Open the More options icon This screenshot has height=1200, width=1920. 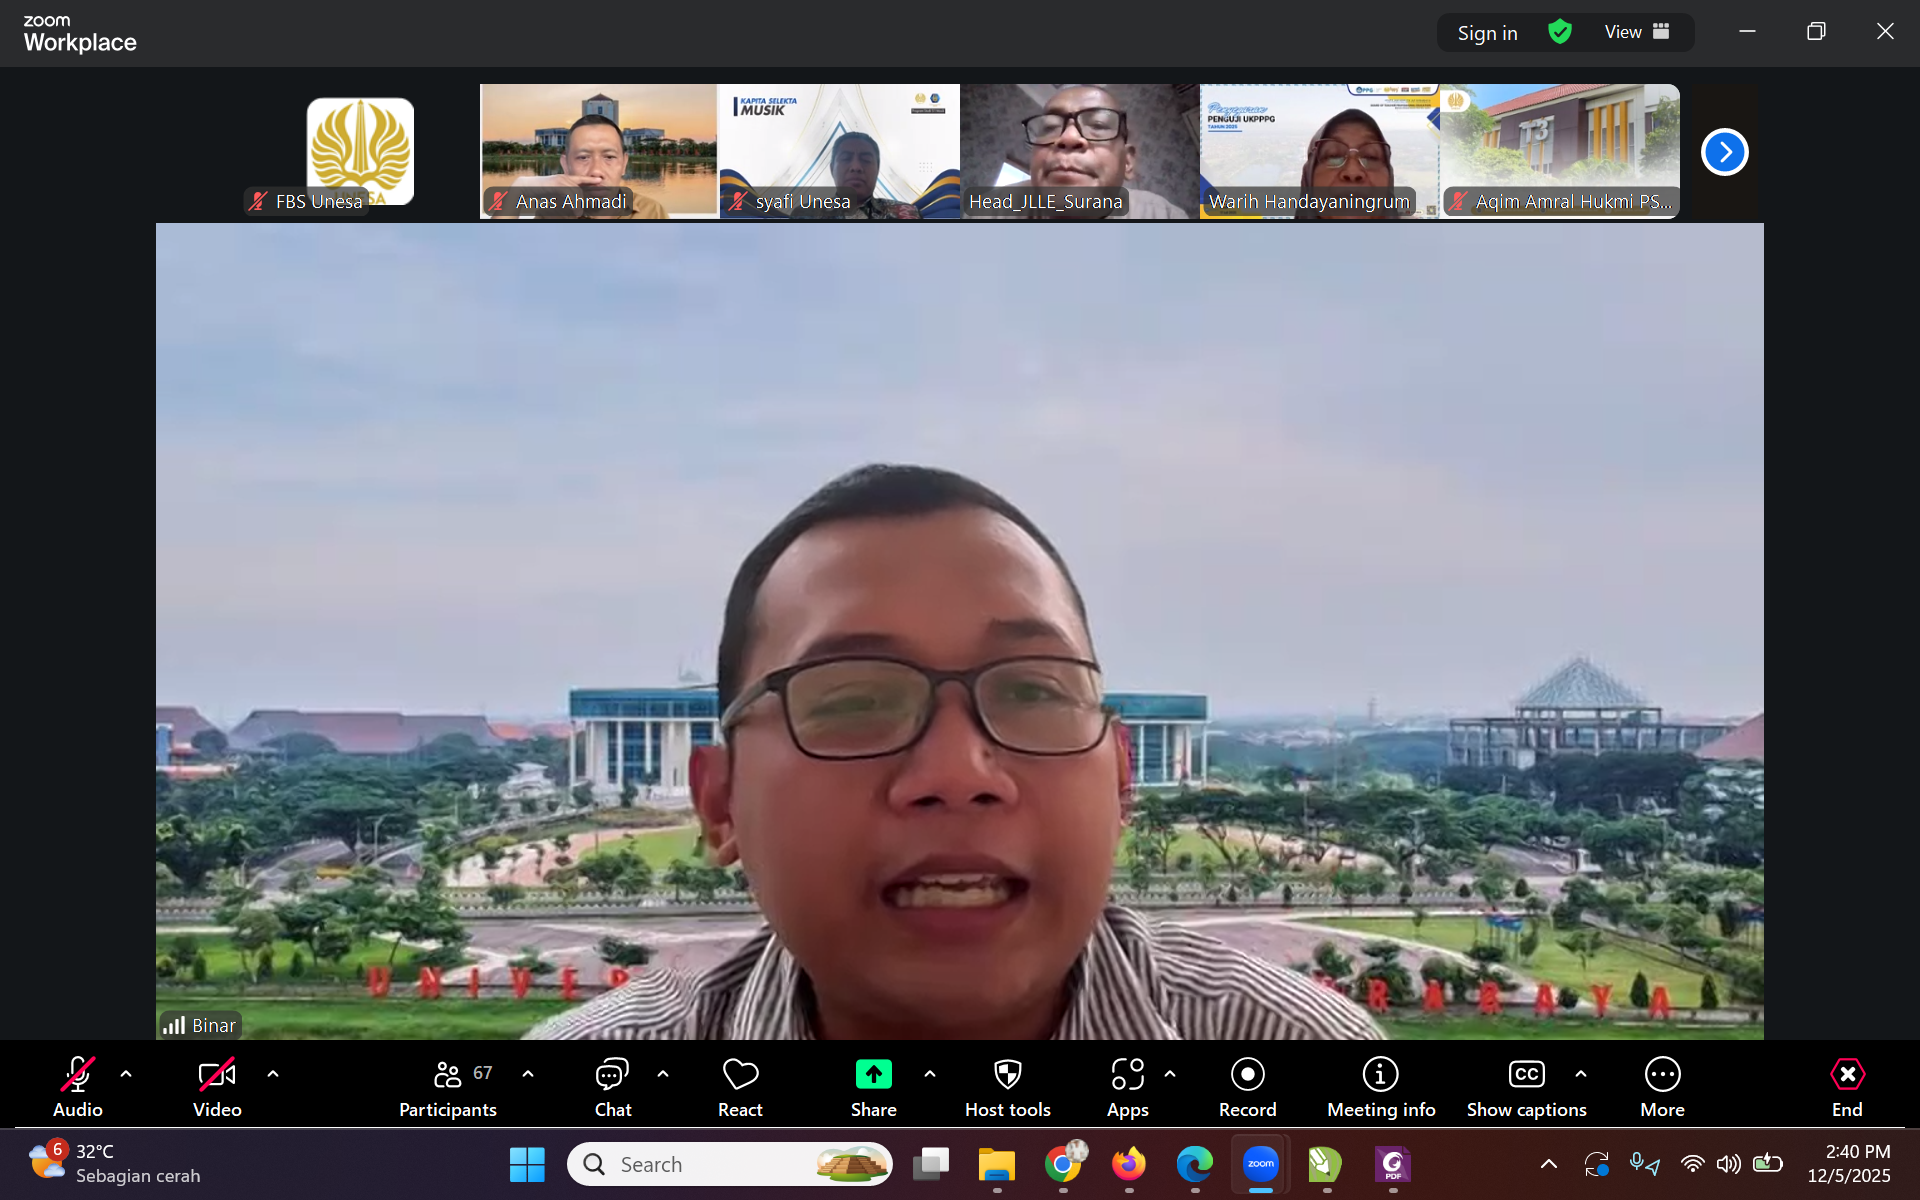tap(1662, 1085)
